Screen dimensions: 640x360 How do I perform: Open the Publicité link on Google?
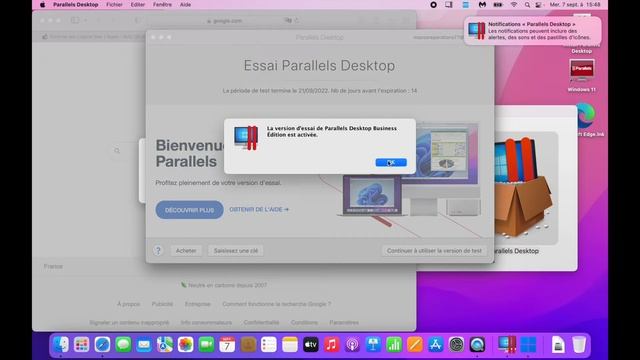point(162,304)
